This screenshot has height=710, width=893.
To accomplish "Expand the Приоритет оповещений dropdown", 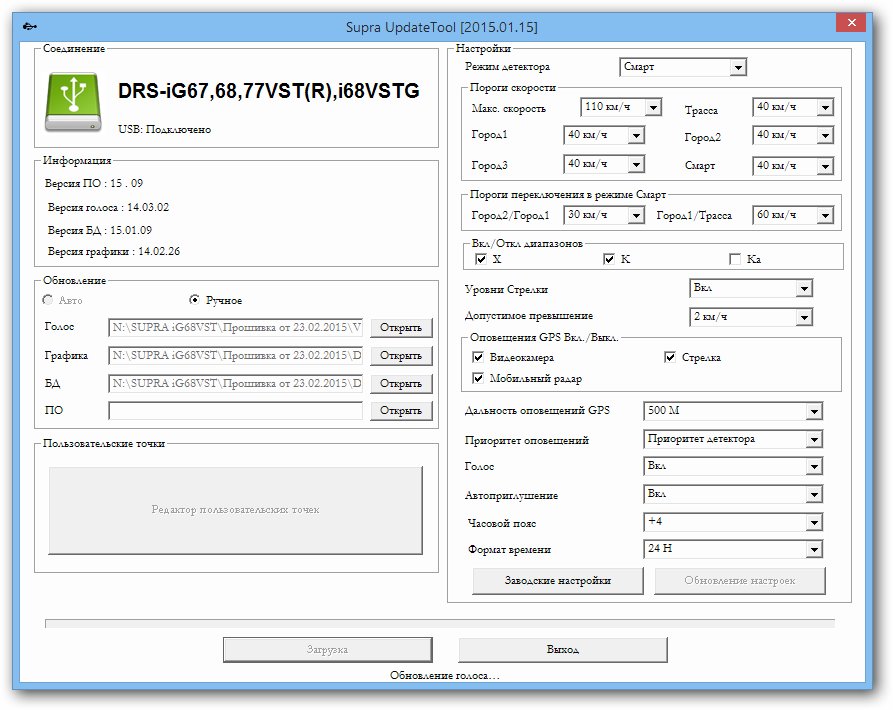I will 733,439.
